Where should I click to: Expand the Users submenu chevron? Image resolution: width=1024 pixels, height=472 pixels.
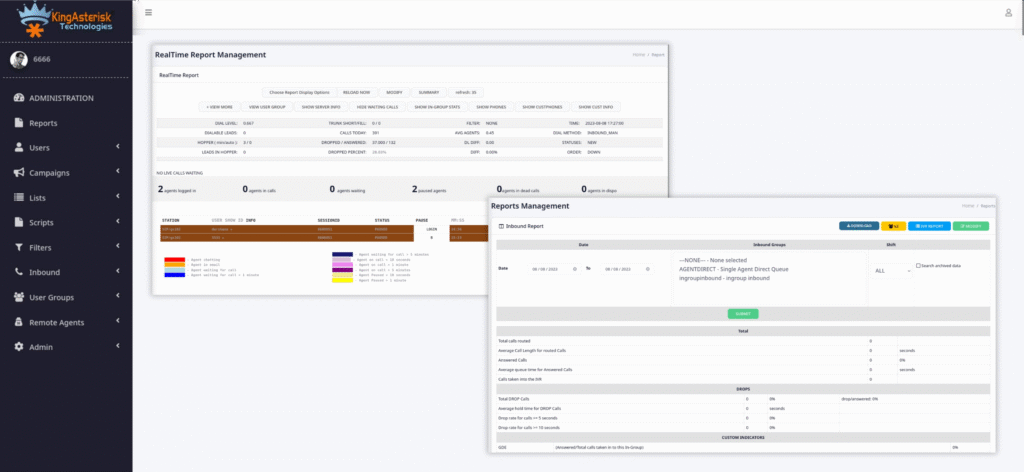(x=118, y=147)
